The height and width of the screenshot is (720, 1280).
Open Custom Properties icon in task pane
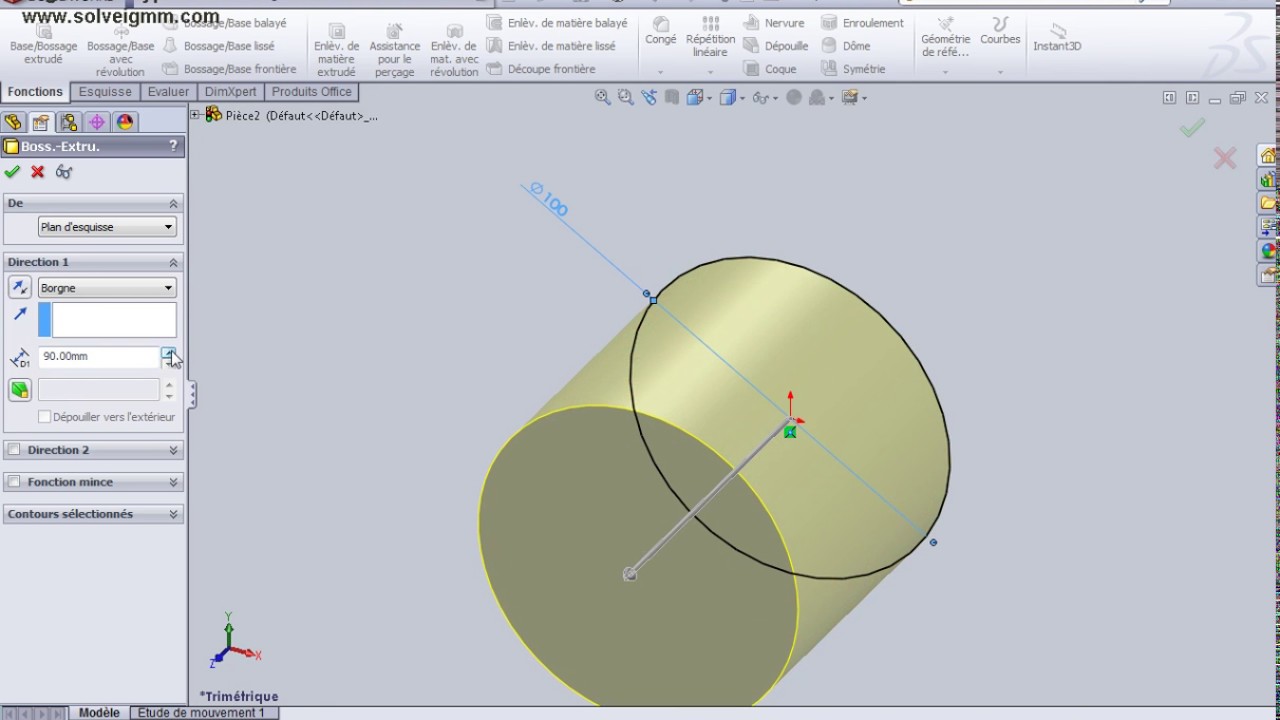click(1268, 273)
